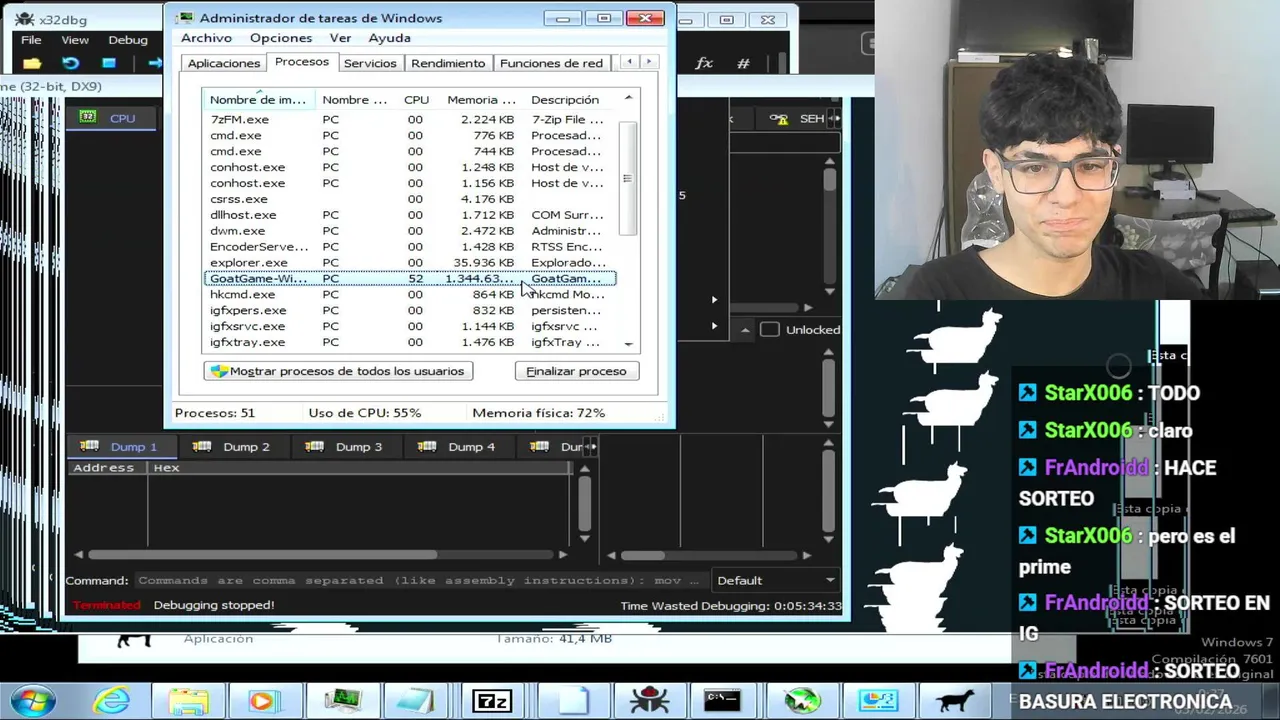The height and width of the screenshot is (720, 1280).
Task: Click the scroll arrows next to SEH tab
Action: [836, 118]
